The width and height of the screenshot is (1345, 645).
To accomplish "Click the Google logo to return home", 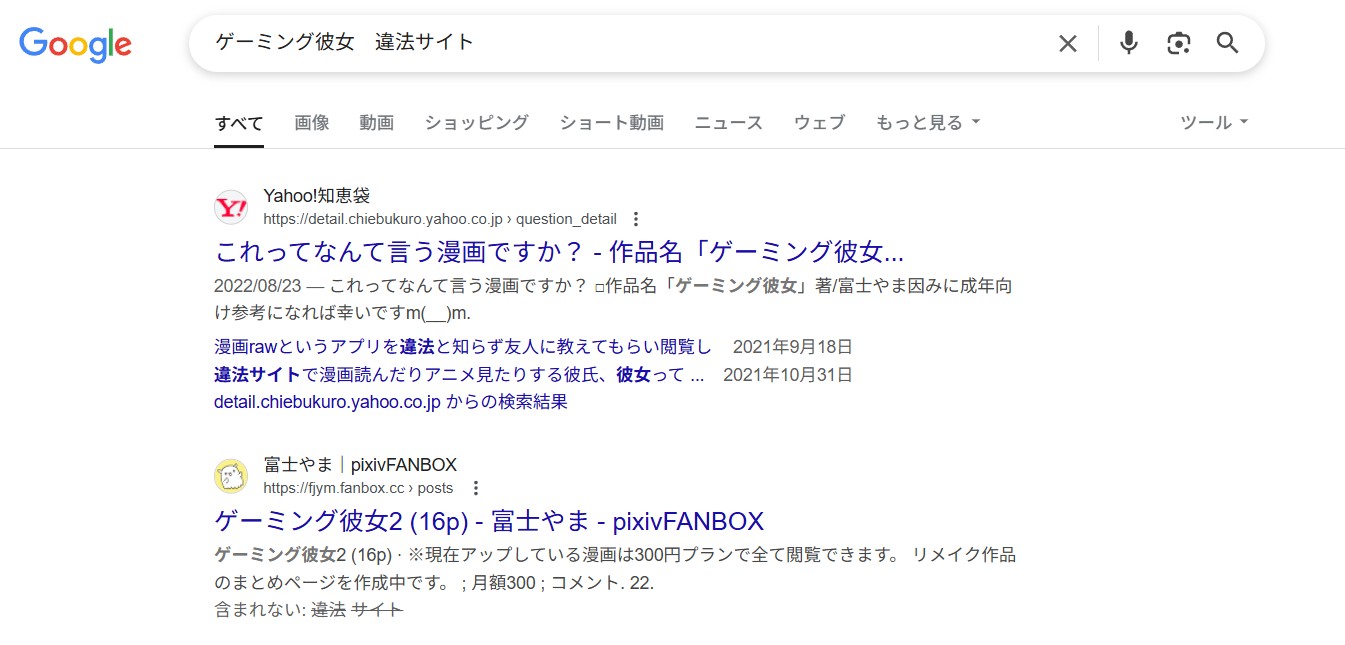I will tap(75, 43).
